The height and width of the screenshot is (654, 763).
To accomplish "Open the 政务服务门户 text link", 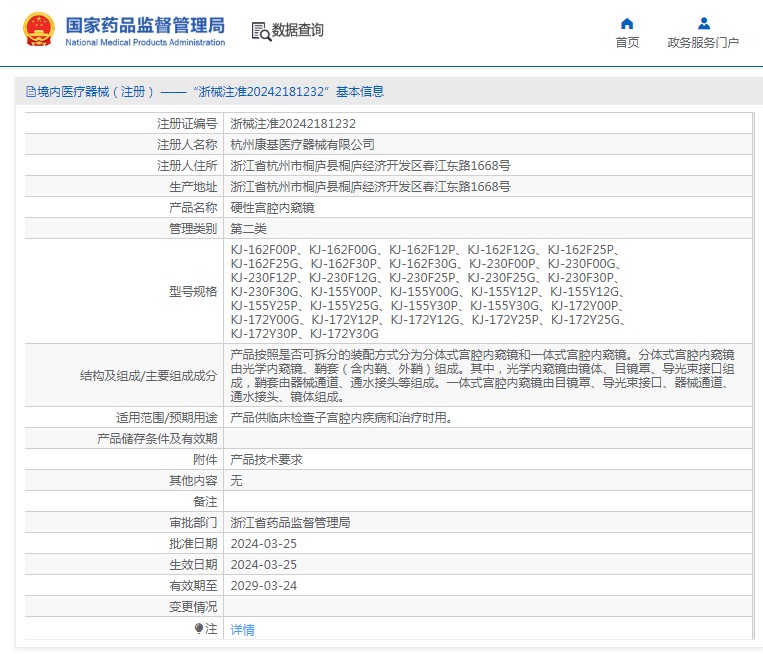I will (703, 43).
